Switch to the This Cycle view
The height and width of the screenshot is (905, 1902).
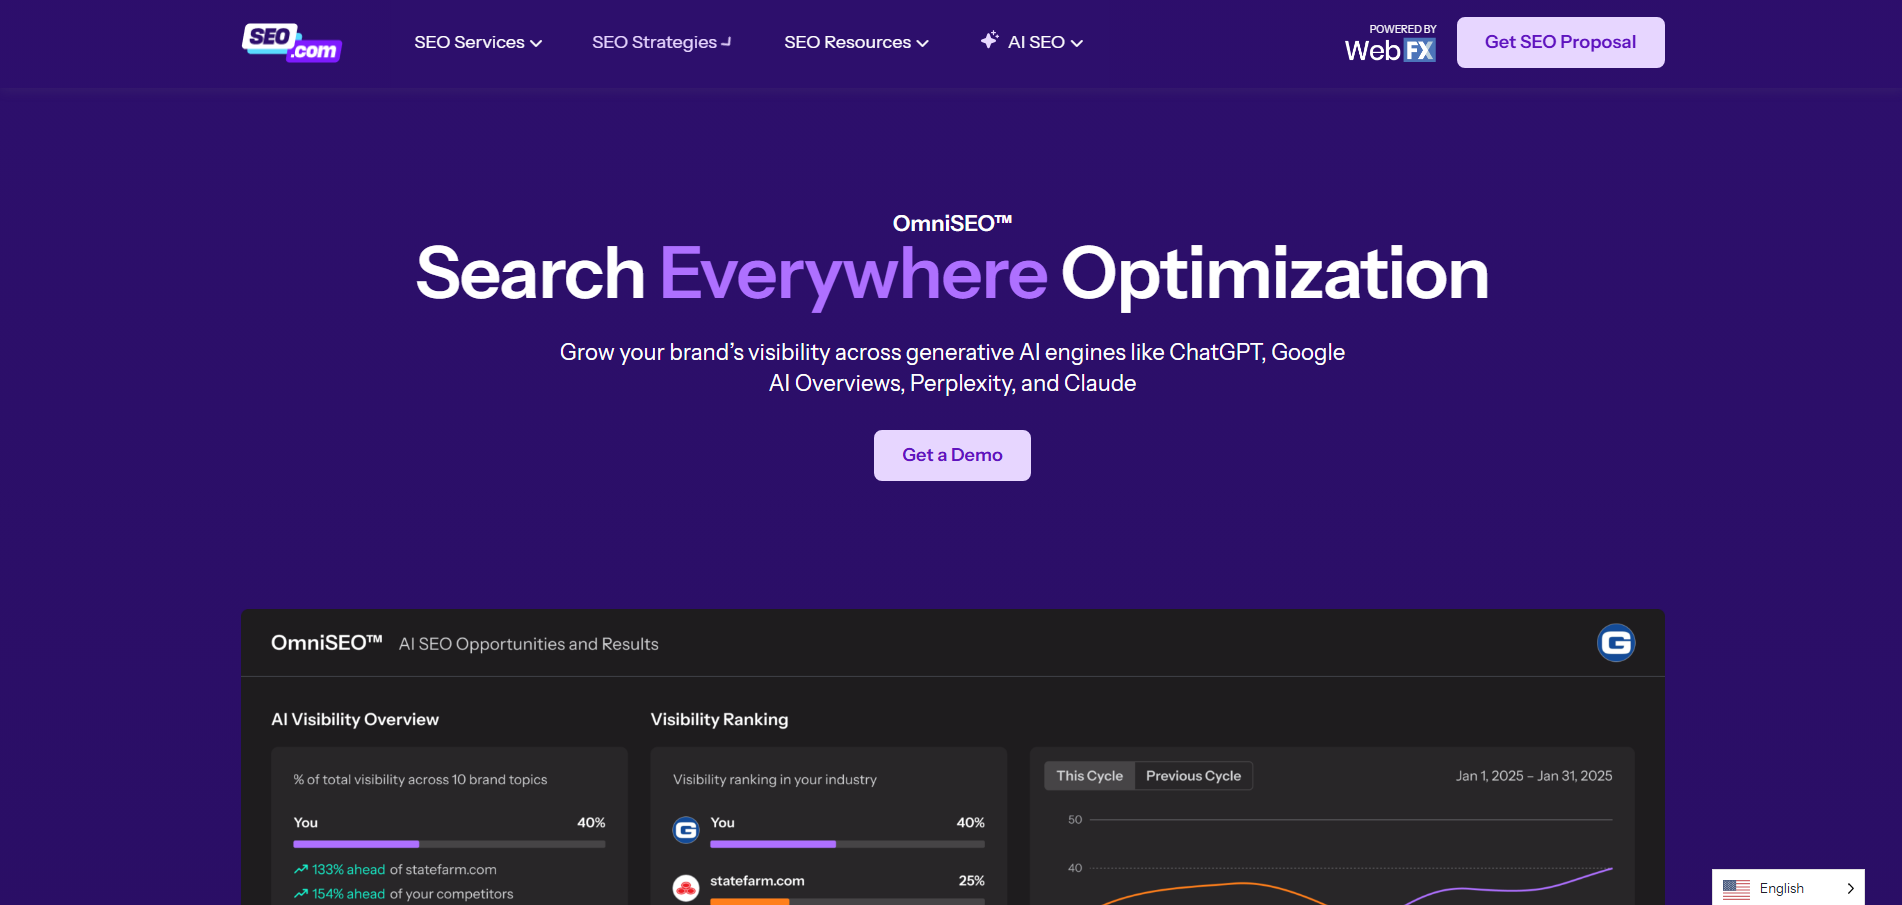click(1088, 775)
